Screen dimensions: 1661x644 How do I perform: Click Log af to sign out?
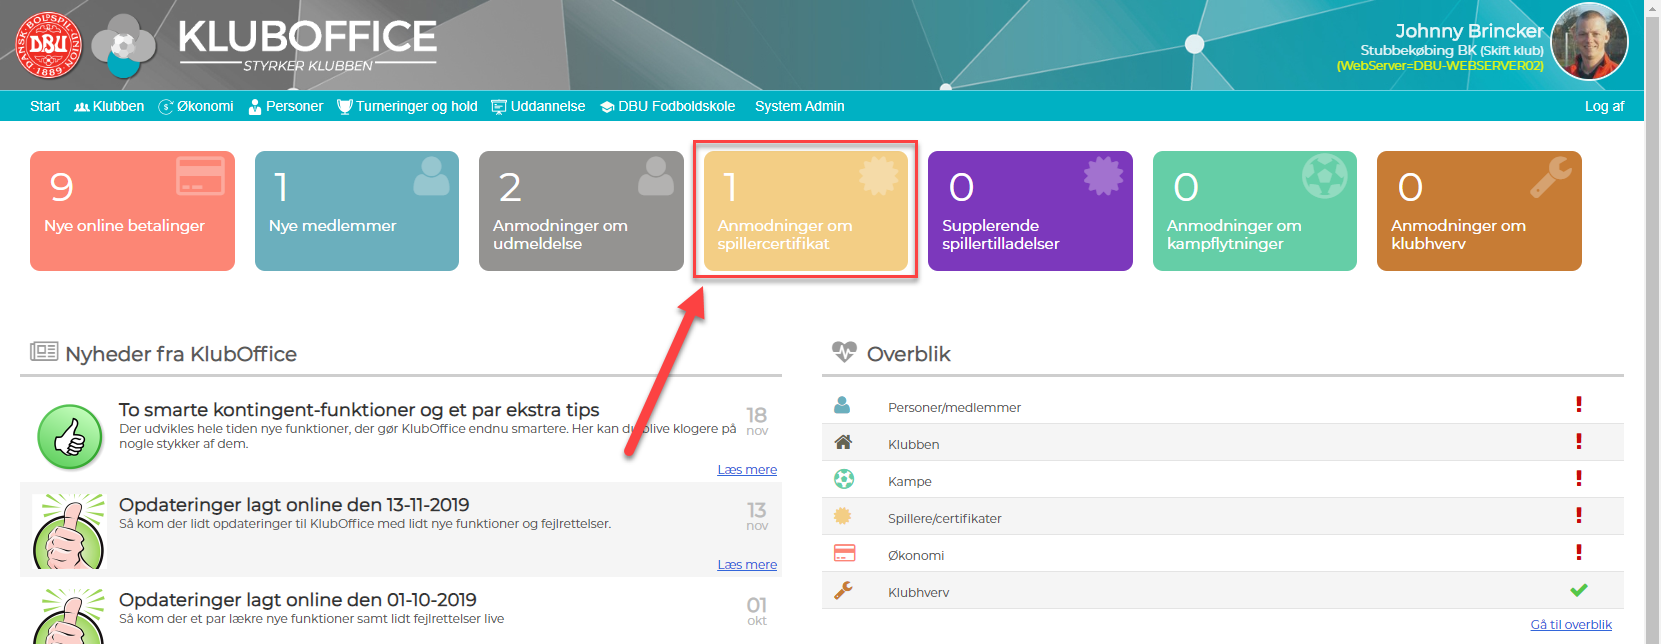coord(1604,106)
